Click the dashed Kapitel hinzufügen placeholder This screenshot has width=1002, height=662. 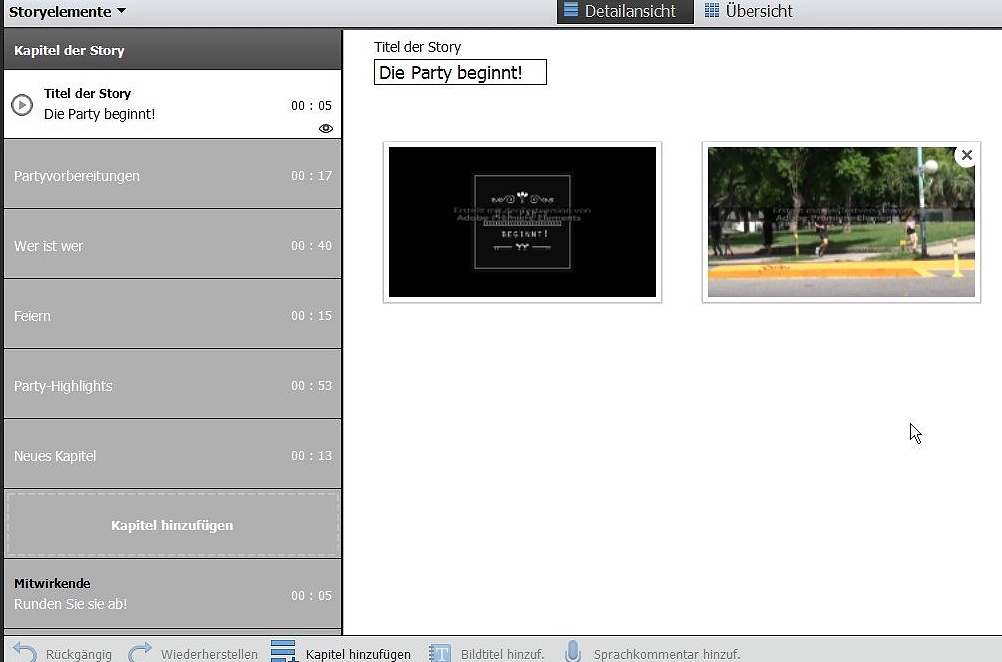(x=173, y=525)
